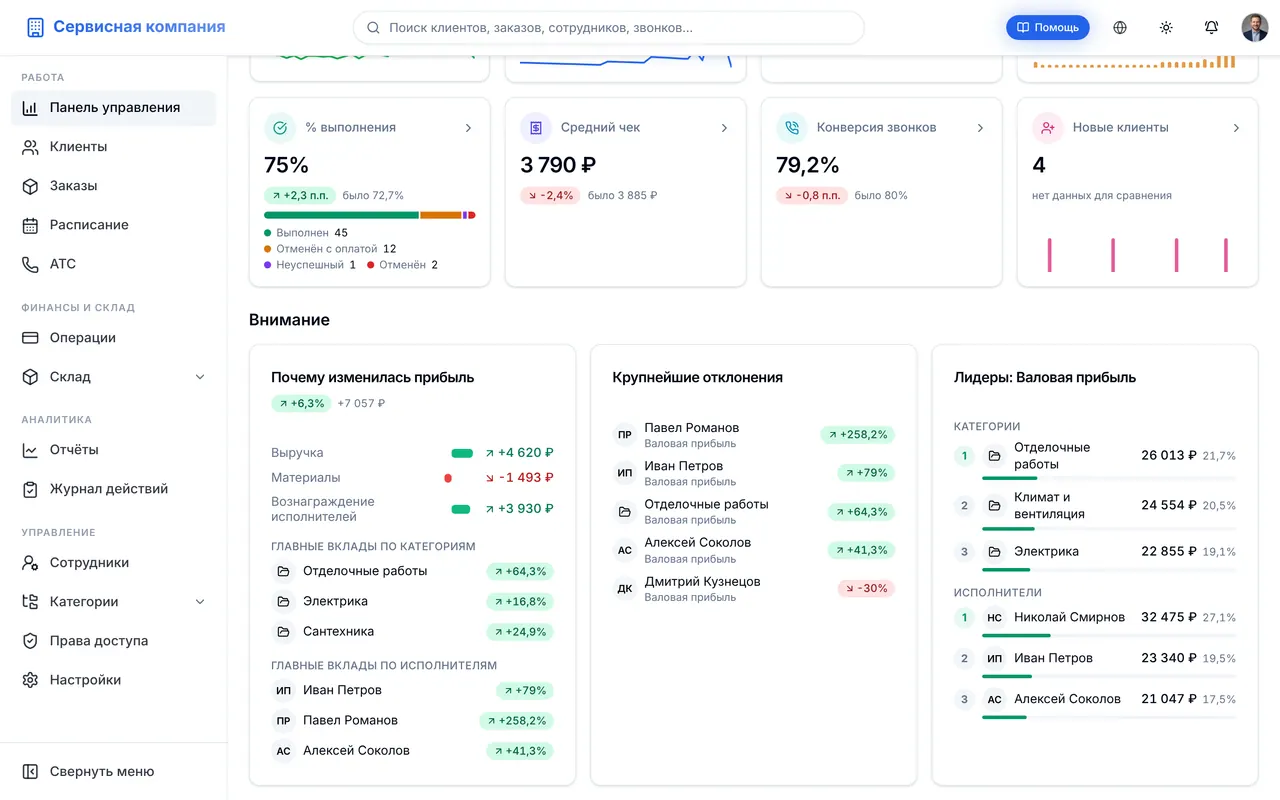Open Сотрудники menu item
This screenshot has height=800, width=1280.
(x=113, y=563)
